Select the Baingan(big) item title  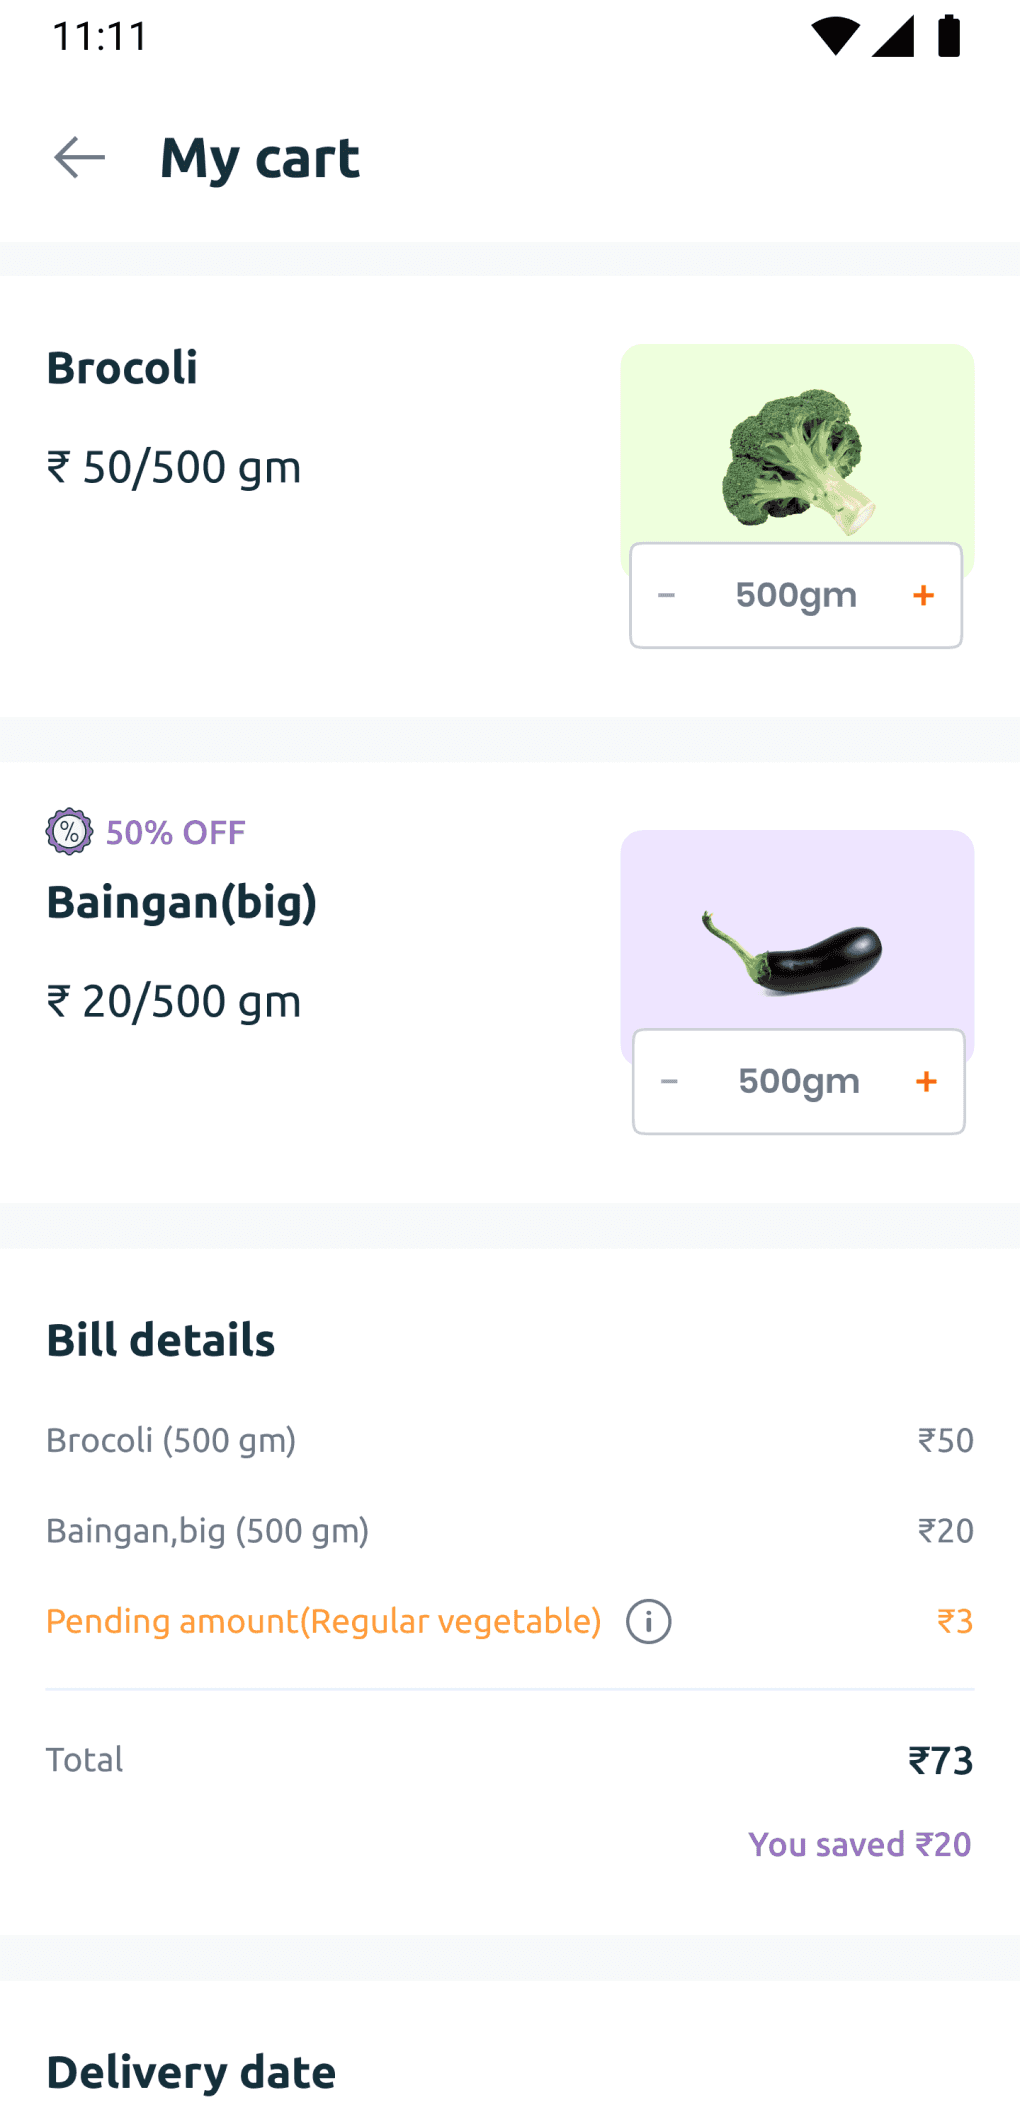tap(182, 902)
